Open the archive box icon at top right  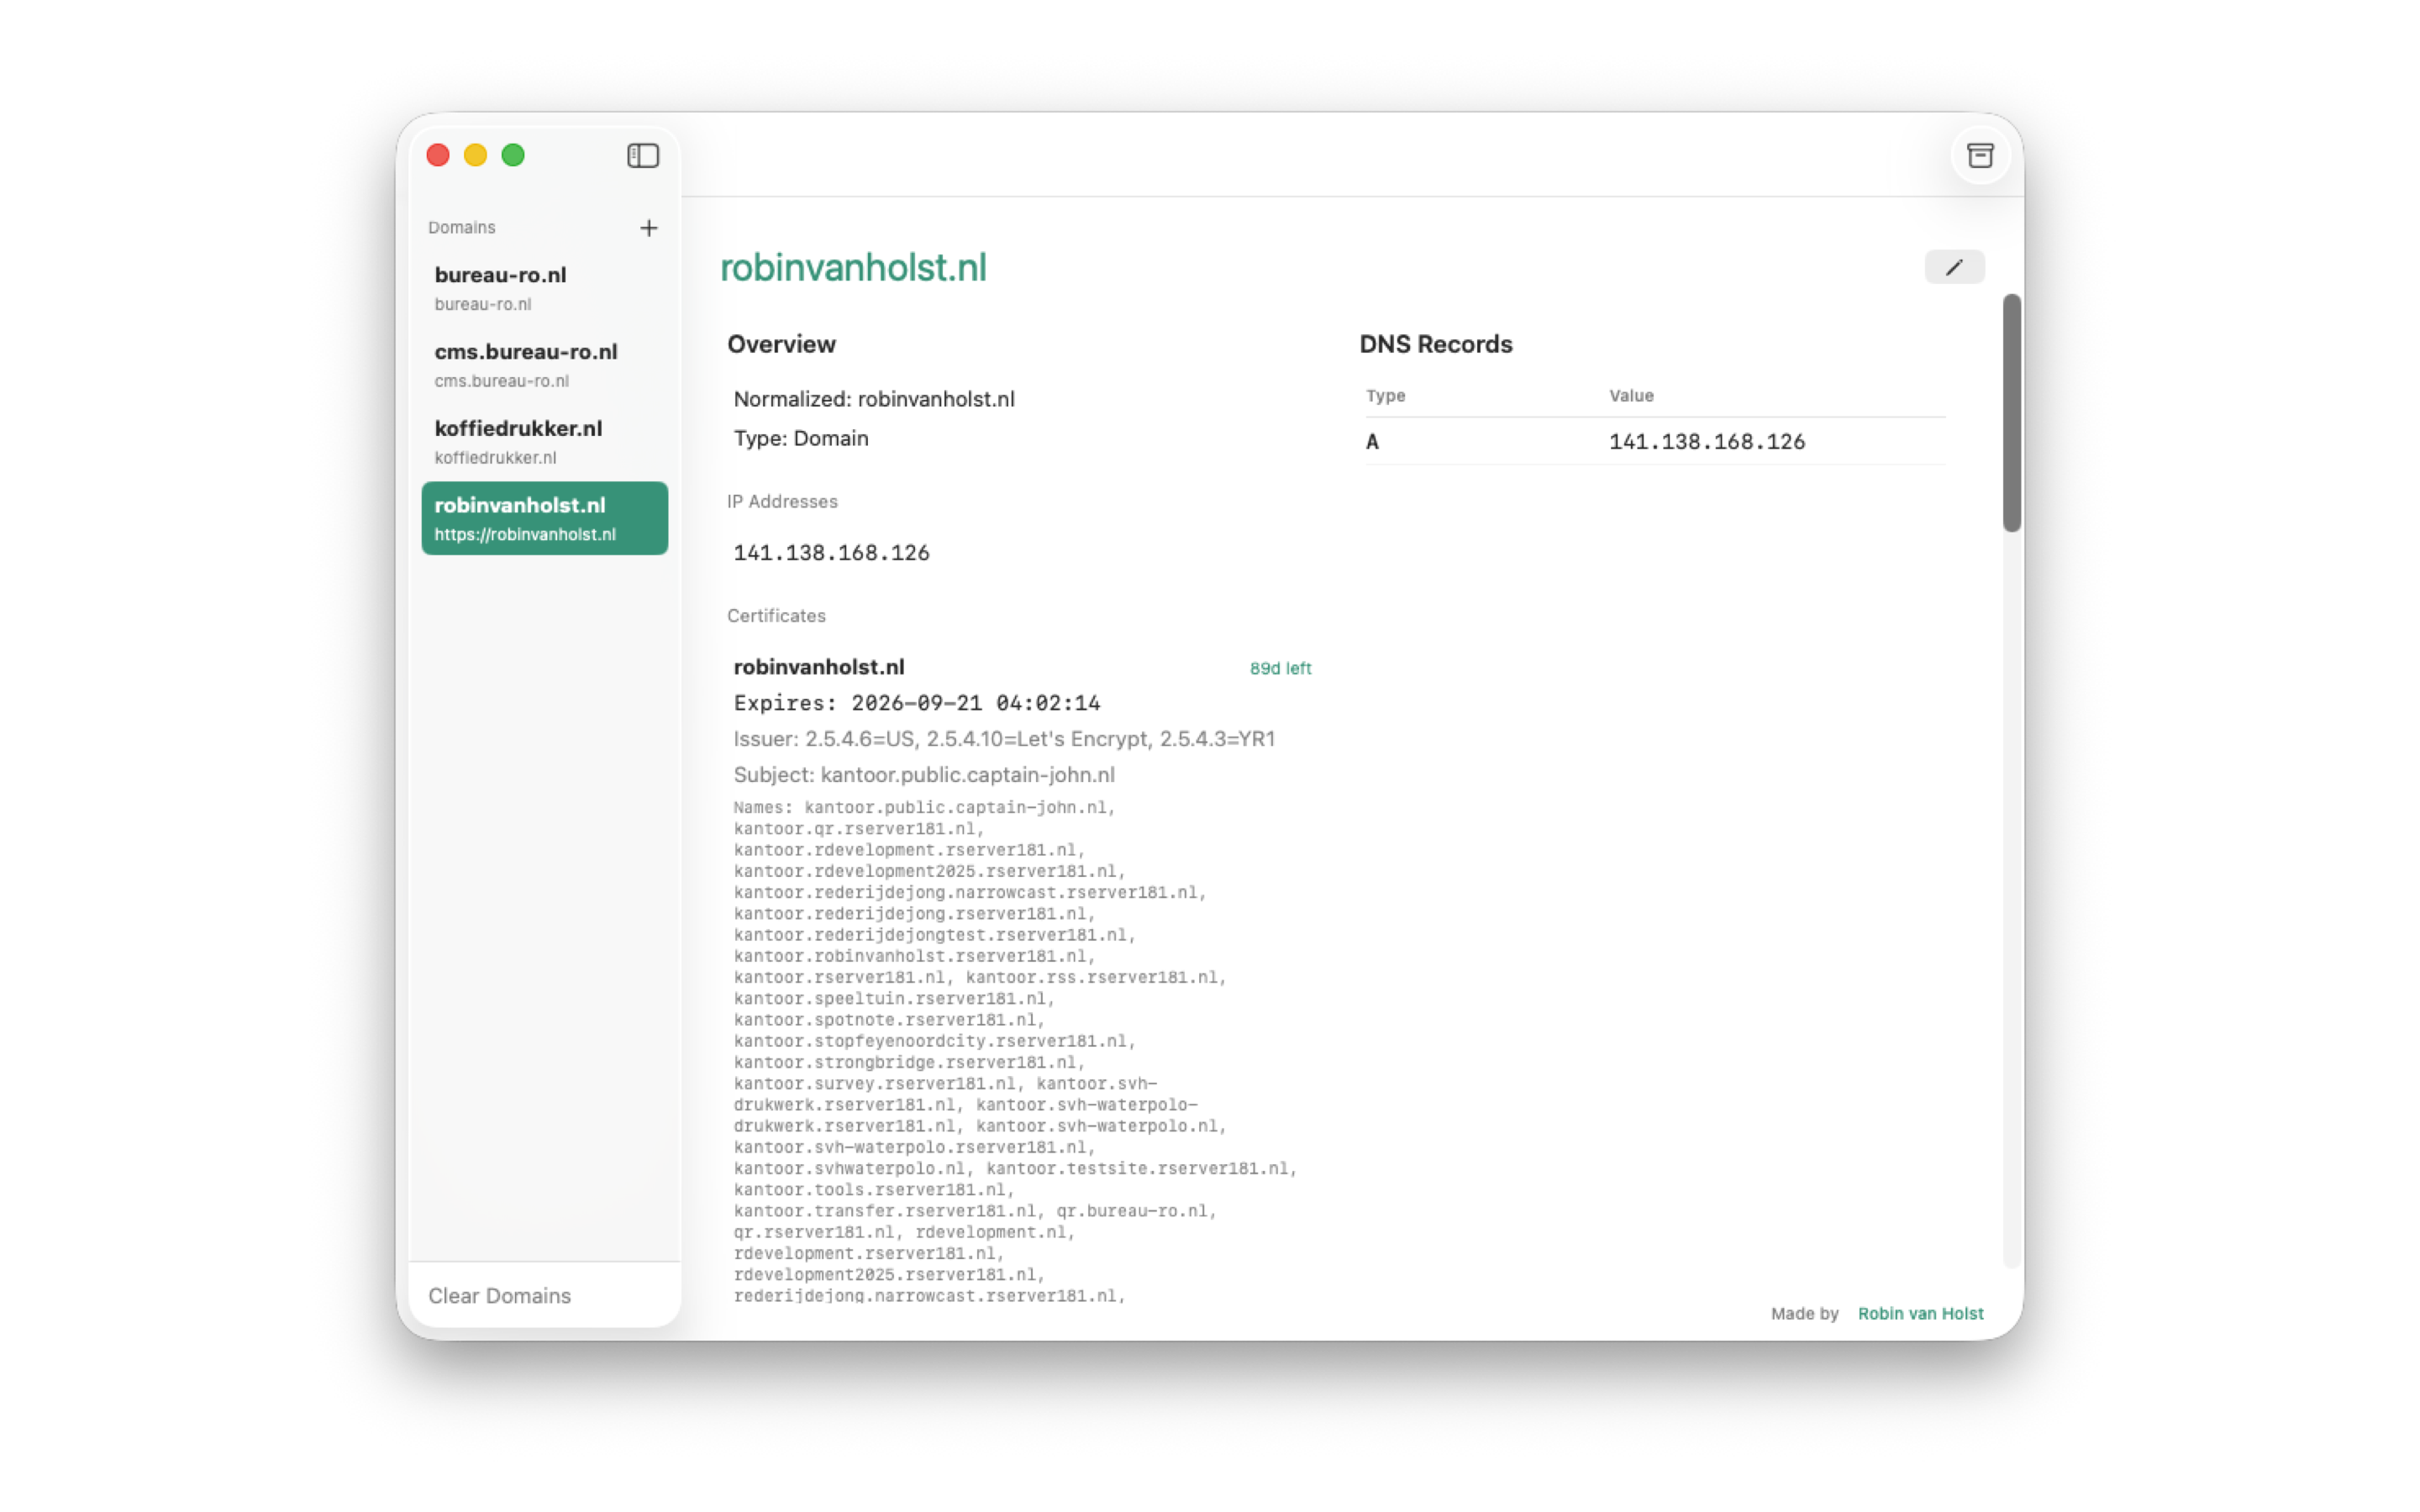tap(1980, 155)
